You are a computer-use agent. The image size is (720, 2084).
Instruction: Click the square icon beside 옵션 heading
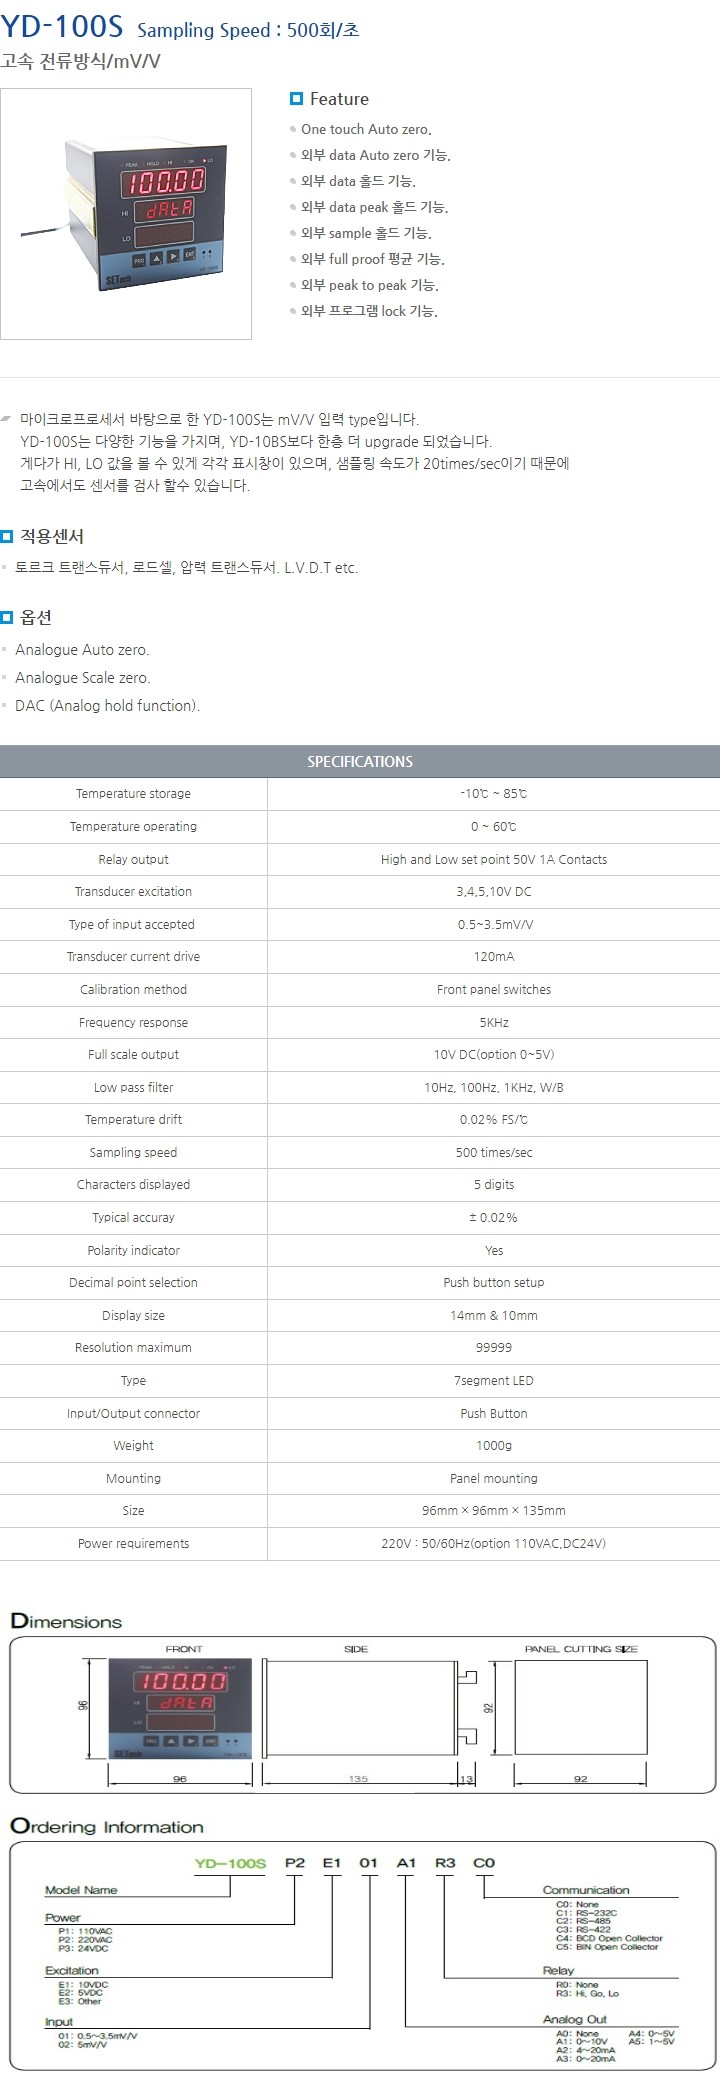7,617
